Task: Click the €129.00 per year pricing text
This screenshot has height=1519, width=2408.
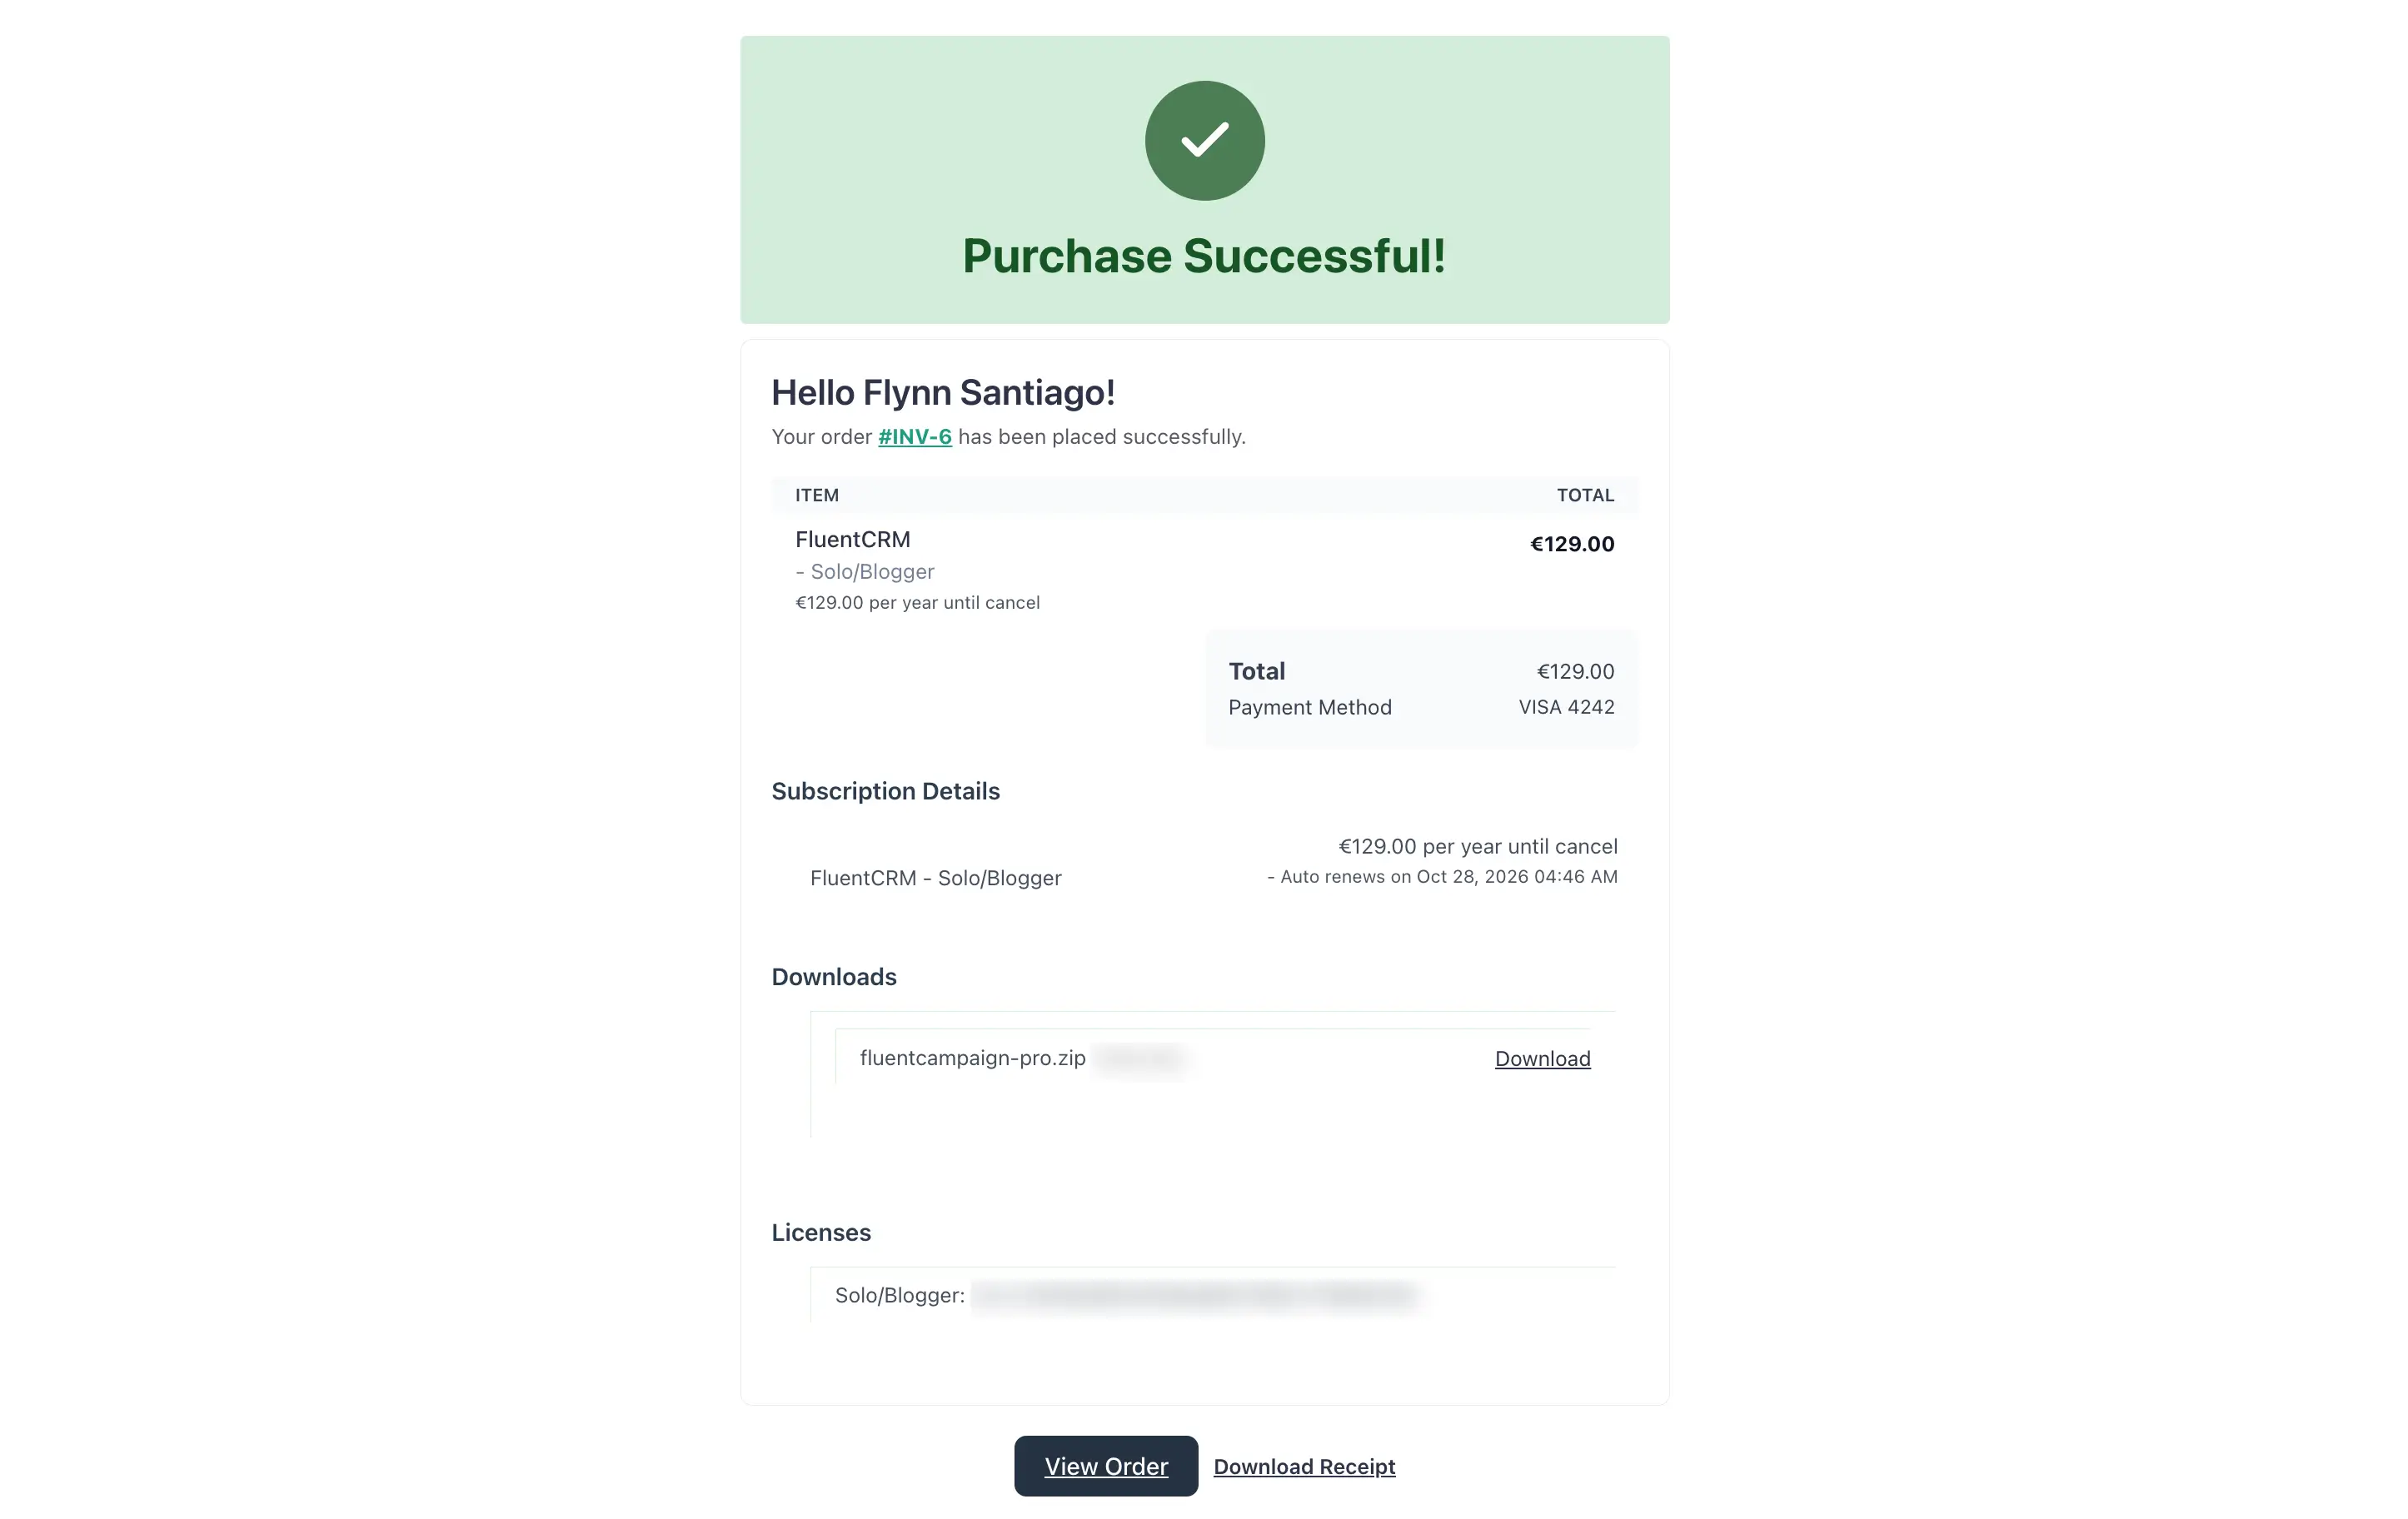Action: 1477,846
